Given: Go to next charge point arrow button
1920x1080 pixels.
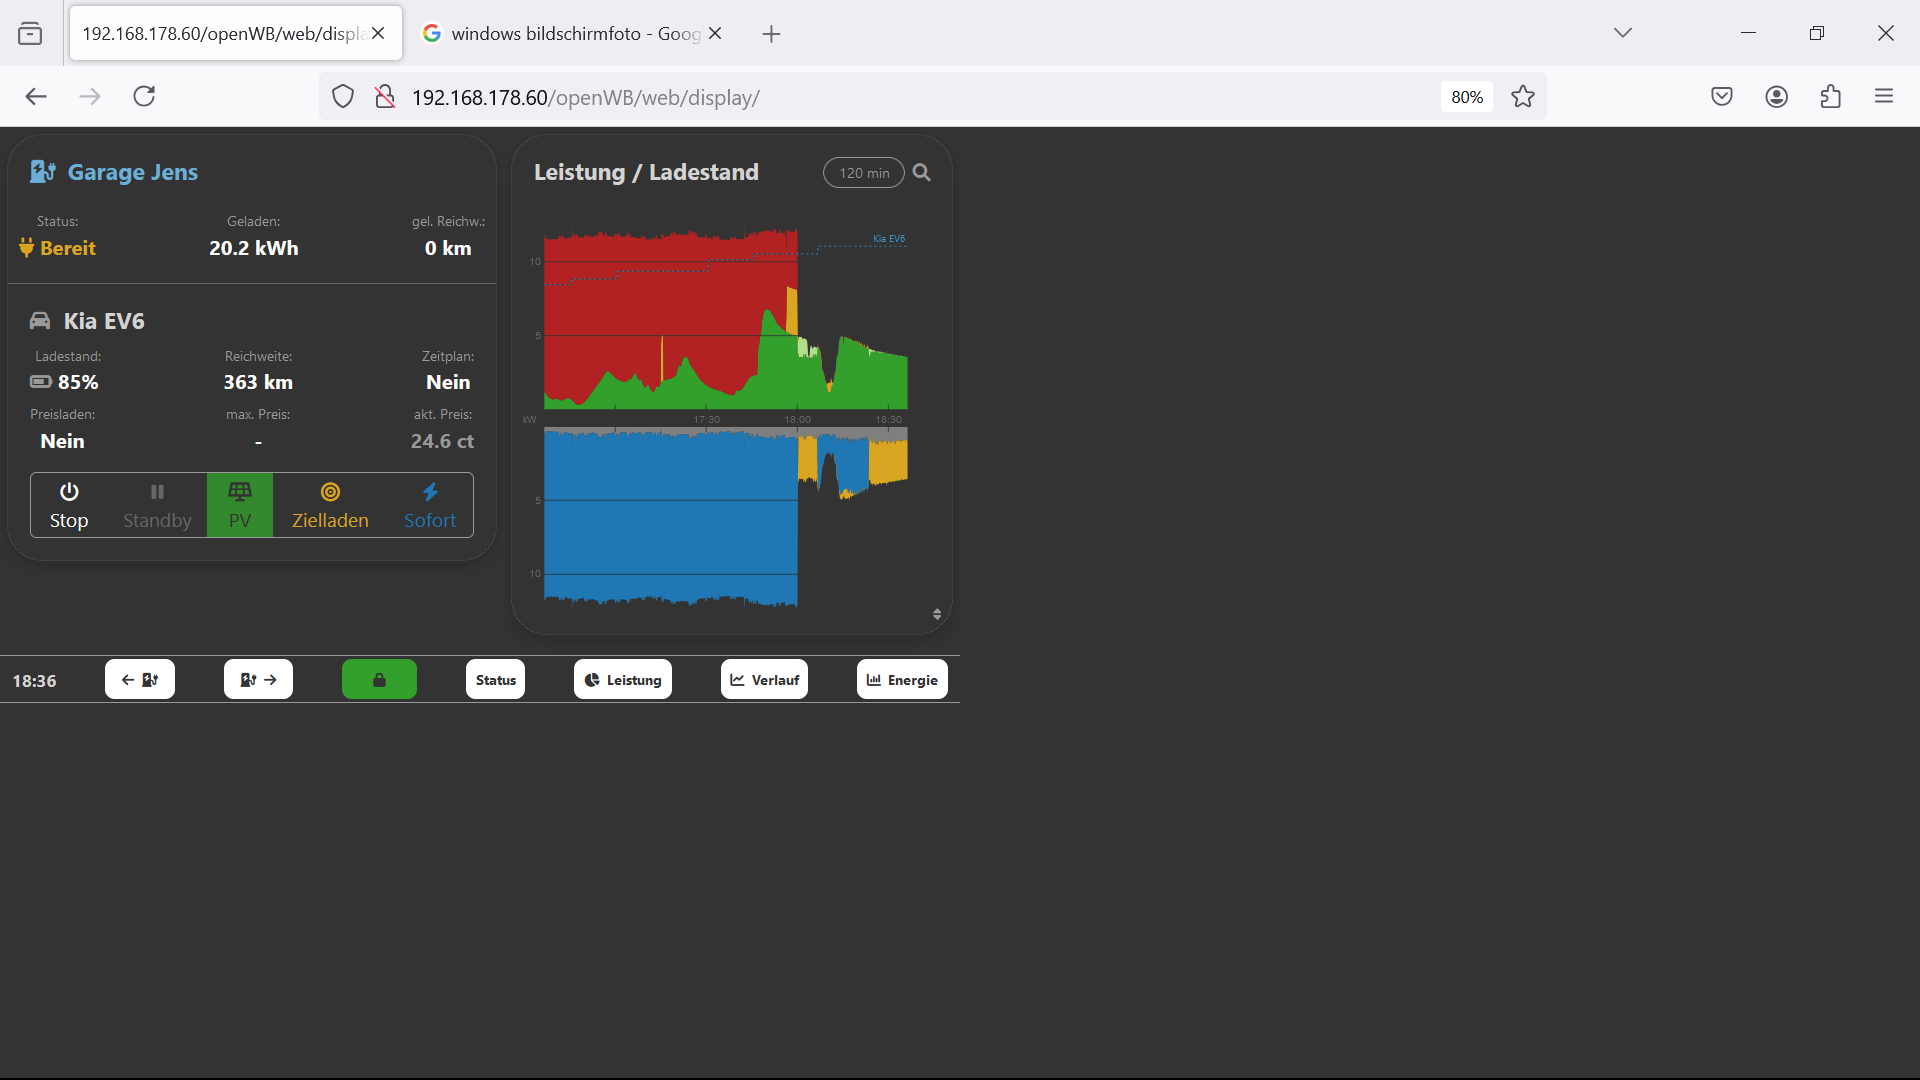Looking at the screenshot, I should pos(258,680).
